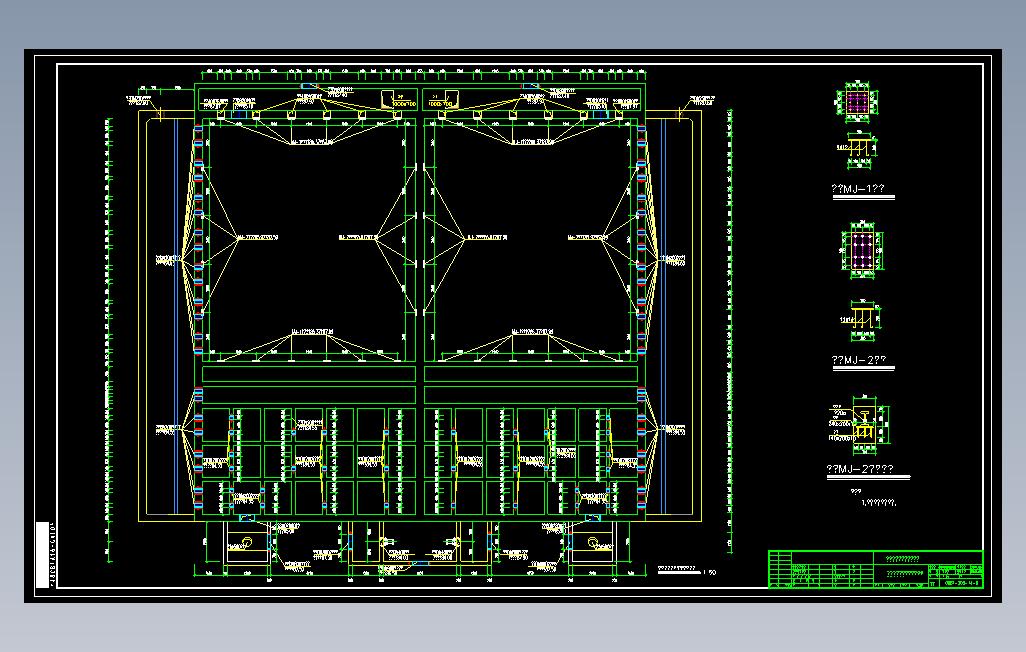Click the green title block table
The height and width of the screenshot is (652, 1026).
pos(876,569)
